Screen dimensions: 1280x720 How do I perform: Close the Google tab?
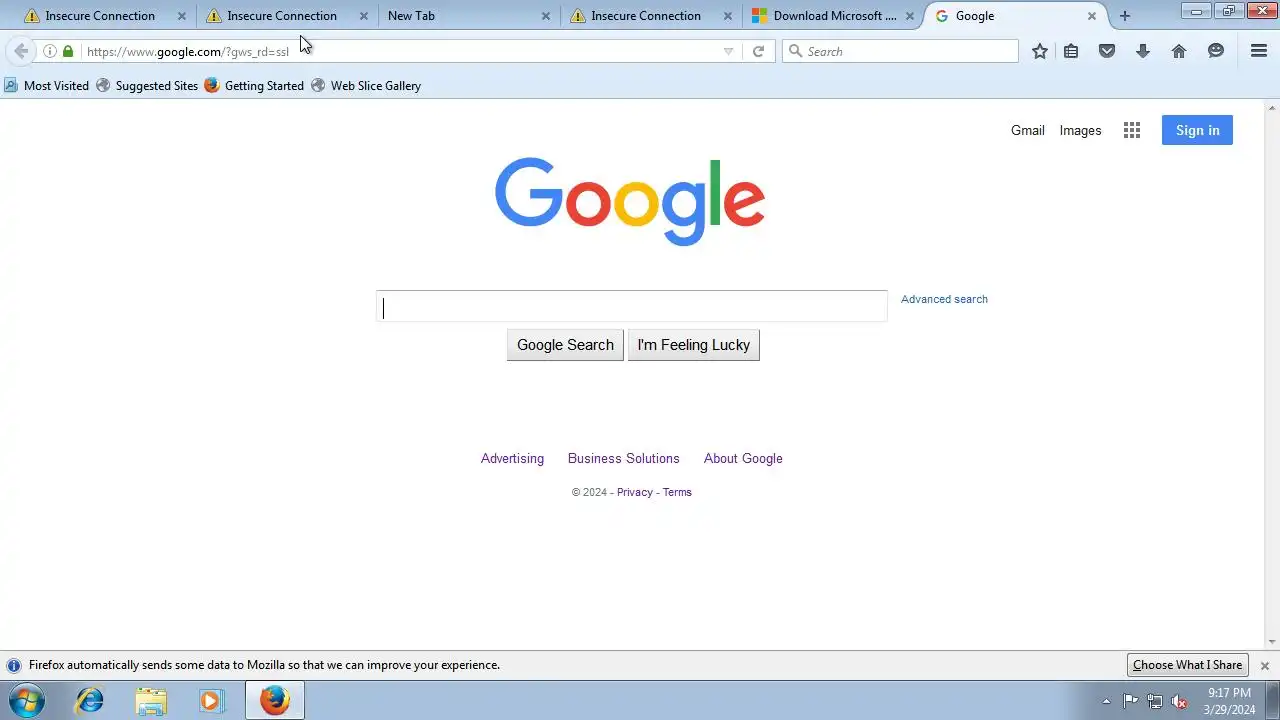pos(1092,16)
